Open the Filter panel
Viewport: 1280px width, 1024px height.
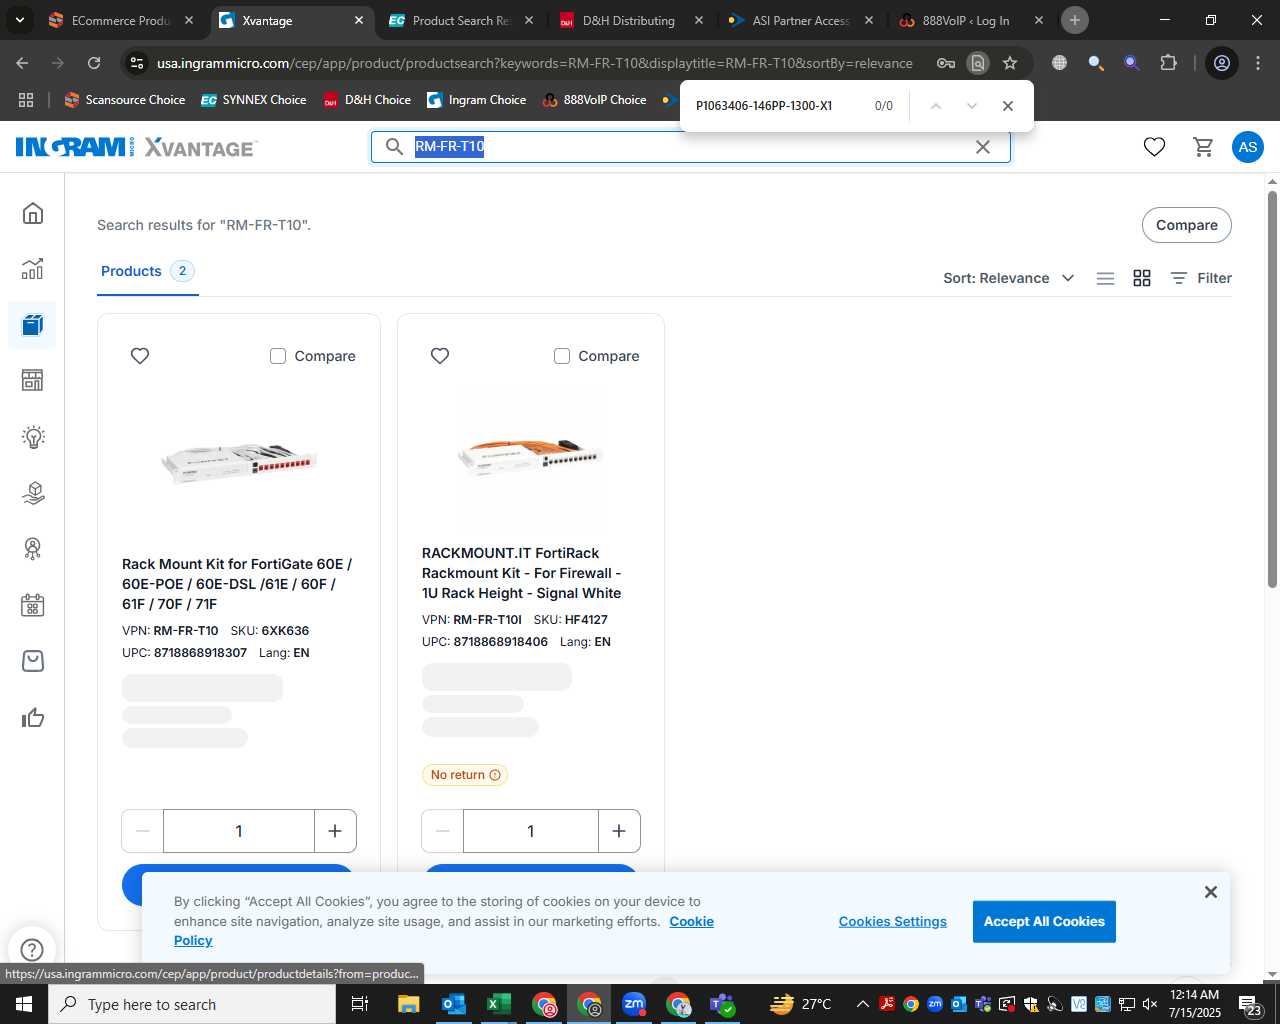[x=1201, y=278]
